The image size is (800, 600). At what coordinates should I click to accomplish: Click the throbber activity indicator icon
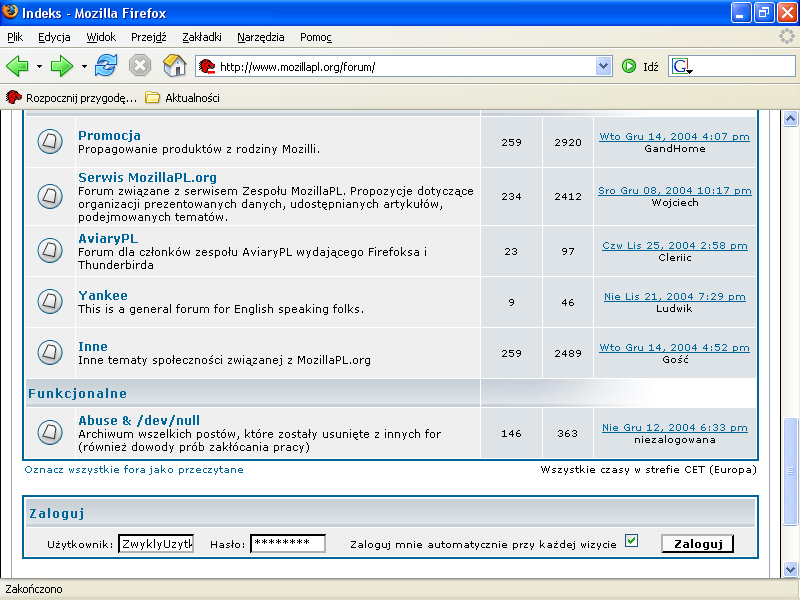click(x=787, y=36)
